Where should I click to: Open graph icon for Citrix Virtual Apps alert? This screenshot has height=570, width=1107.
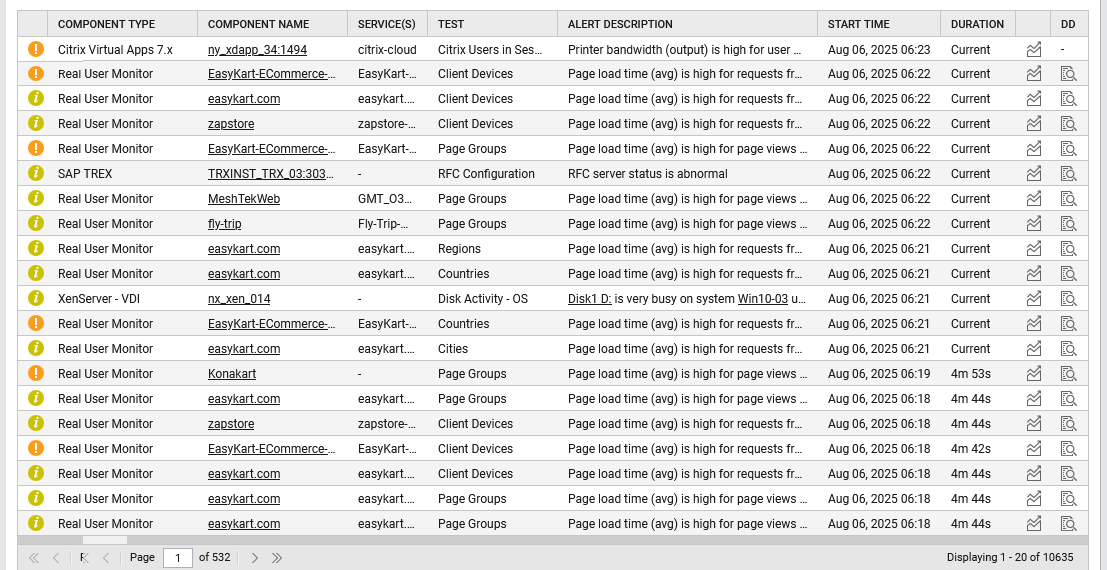tap(1034, 49)
